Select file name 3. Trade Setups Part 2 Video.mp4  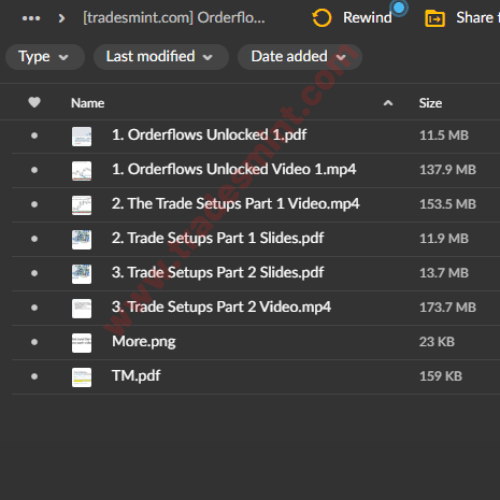221,307
